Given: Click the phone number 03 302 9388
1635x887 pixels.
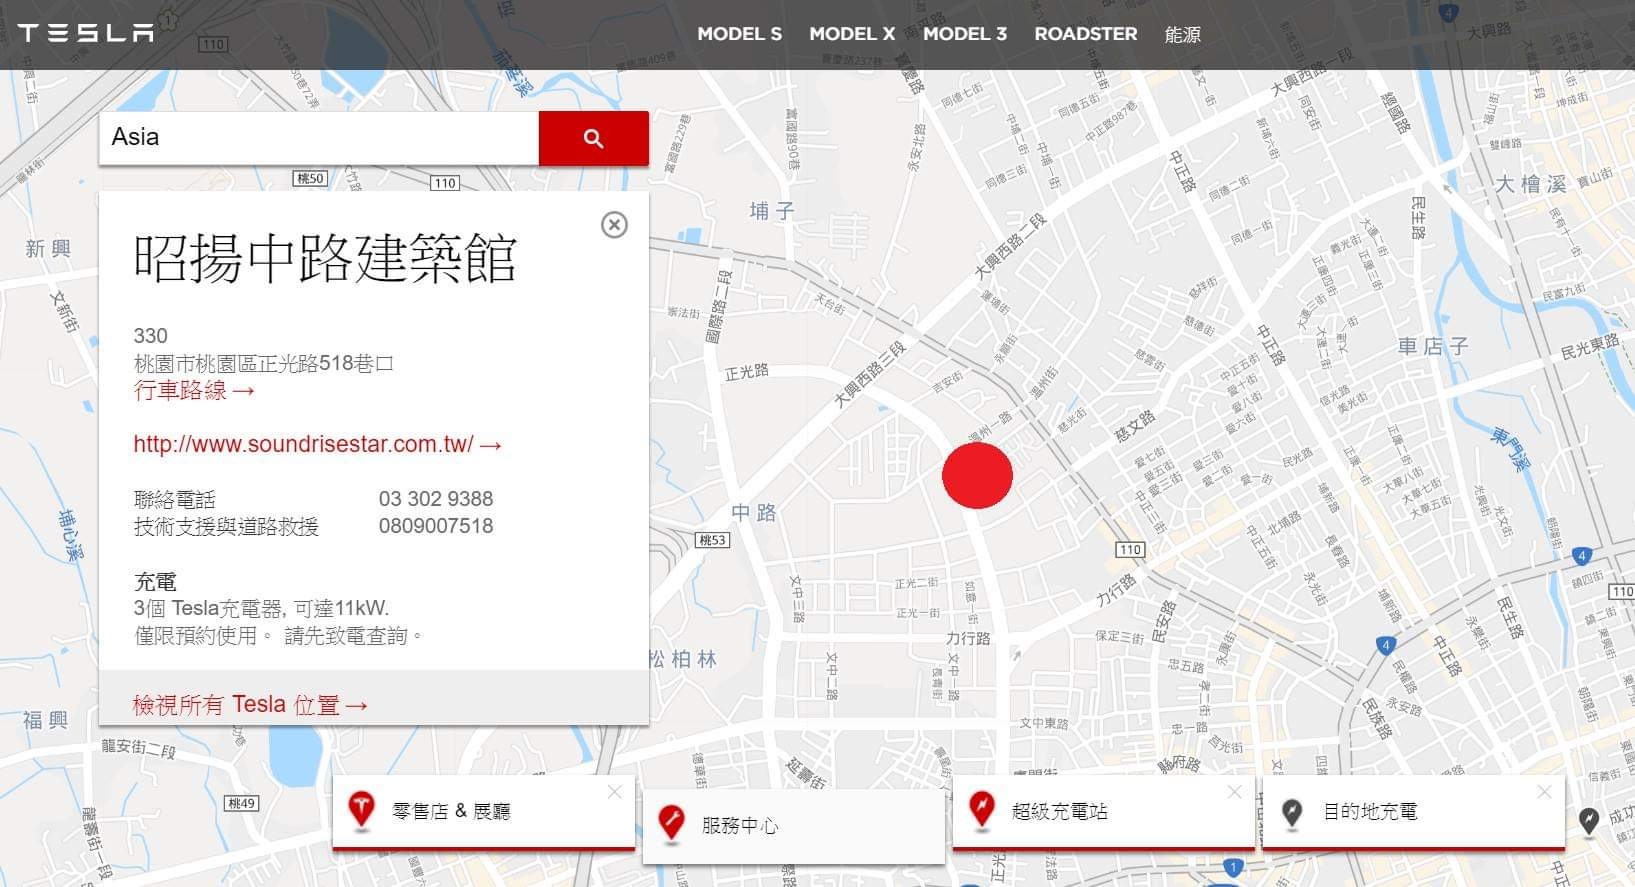Looking at the screenshot, I should pyautogui.click(x=436, y=499).
